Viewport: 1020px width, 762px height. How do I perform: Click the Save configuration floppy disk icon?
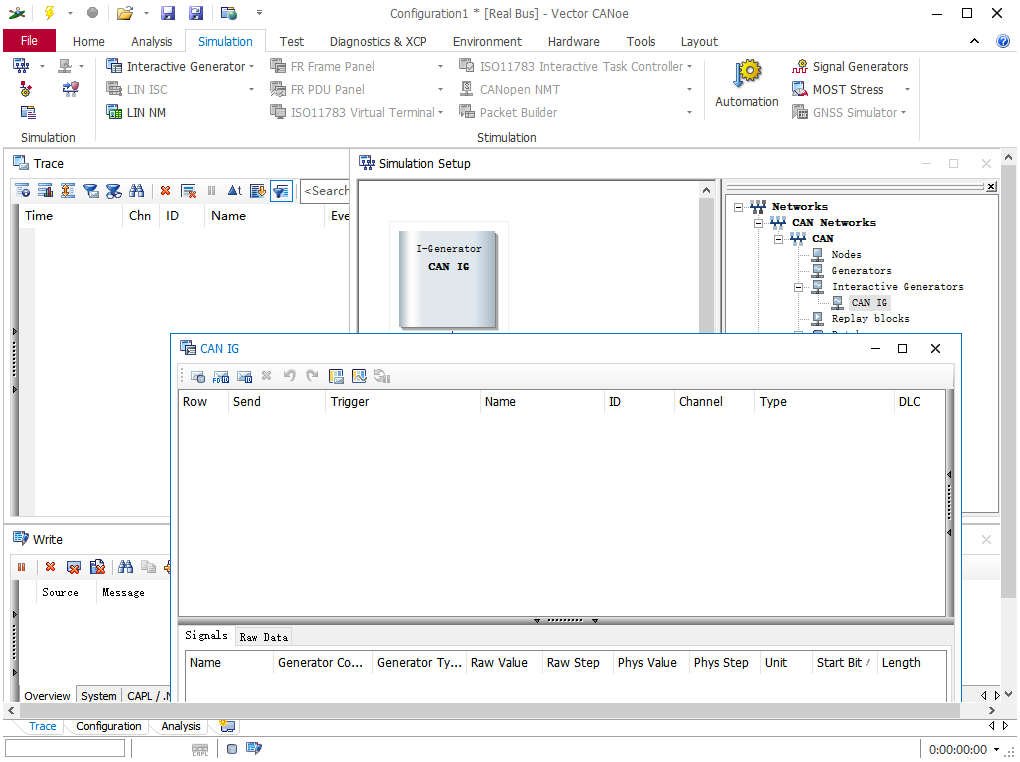click(168, 13)
